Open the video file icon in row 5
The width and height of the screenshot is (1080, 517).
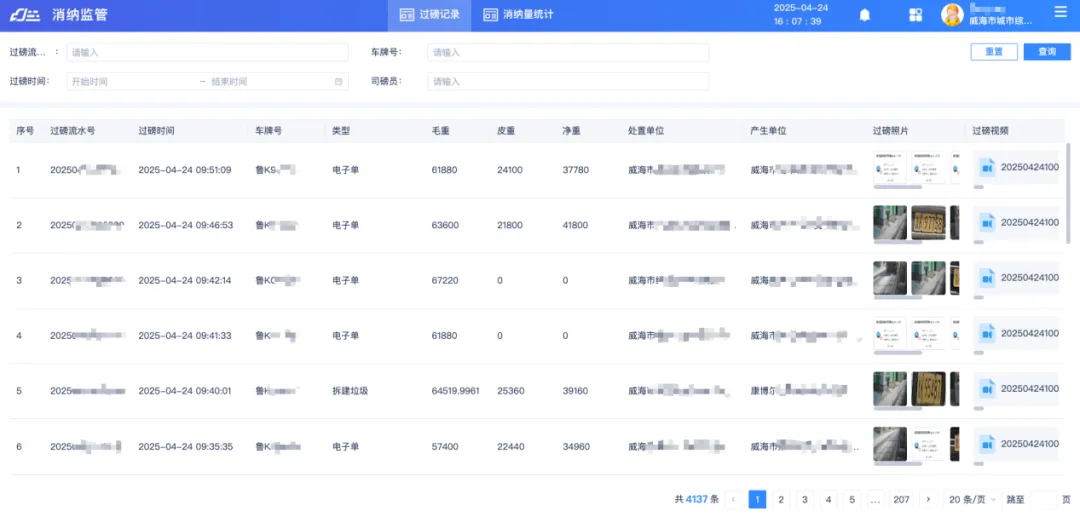tap(987, 389)
